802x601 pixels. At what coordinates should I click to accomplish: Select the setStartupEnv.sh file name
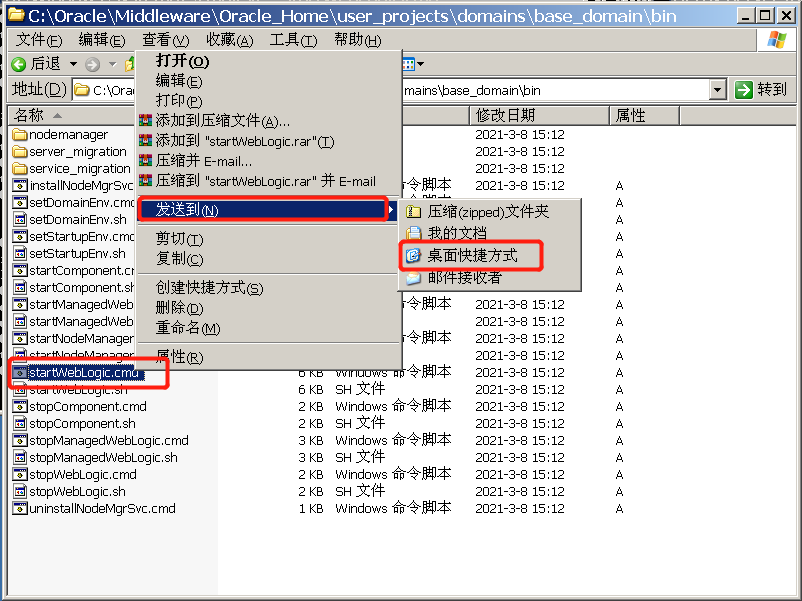tap(77, 253)
